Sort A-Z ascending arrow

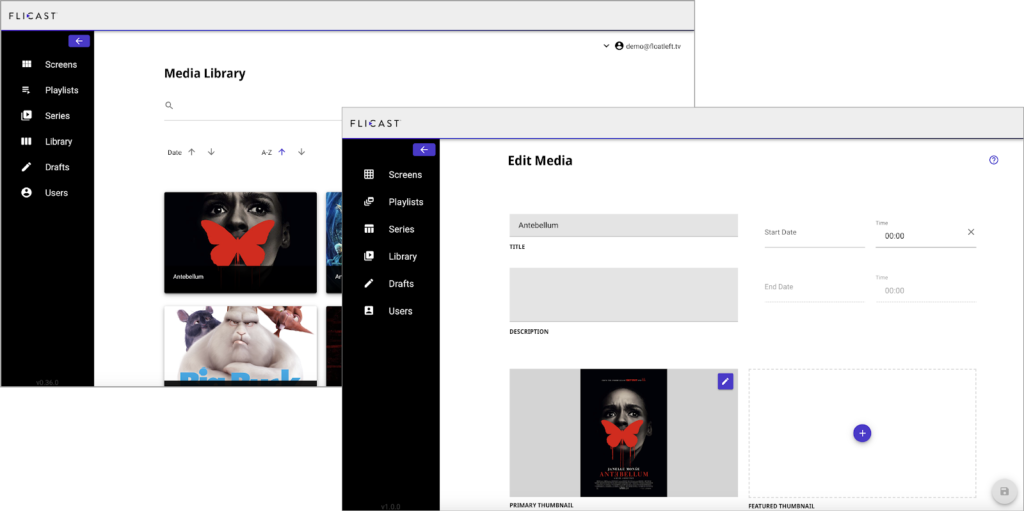[281, 152]
